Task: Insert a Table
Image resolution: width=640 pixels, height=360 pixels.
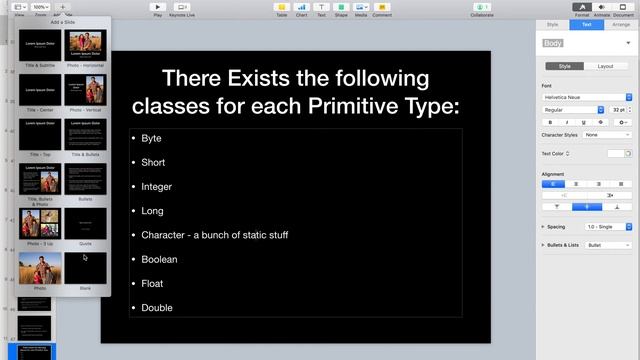Action: point(282,7)
